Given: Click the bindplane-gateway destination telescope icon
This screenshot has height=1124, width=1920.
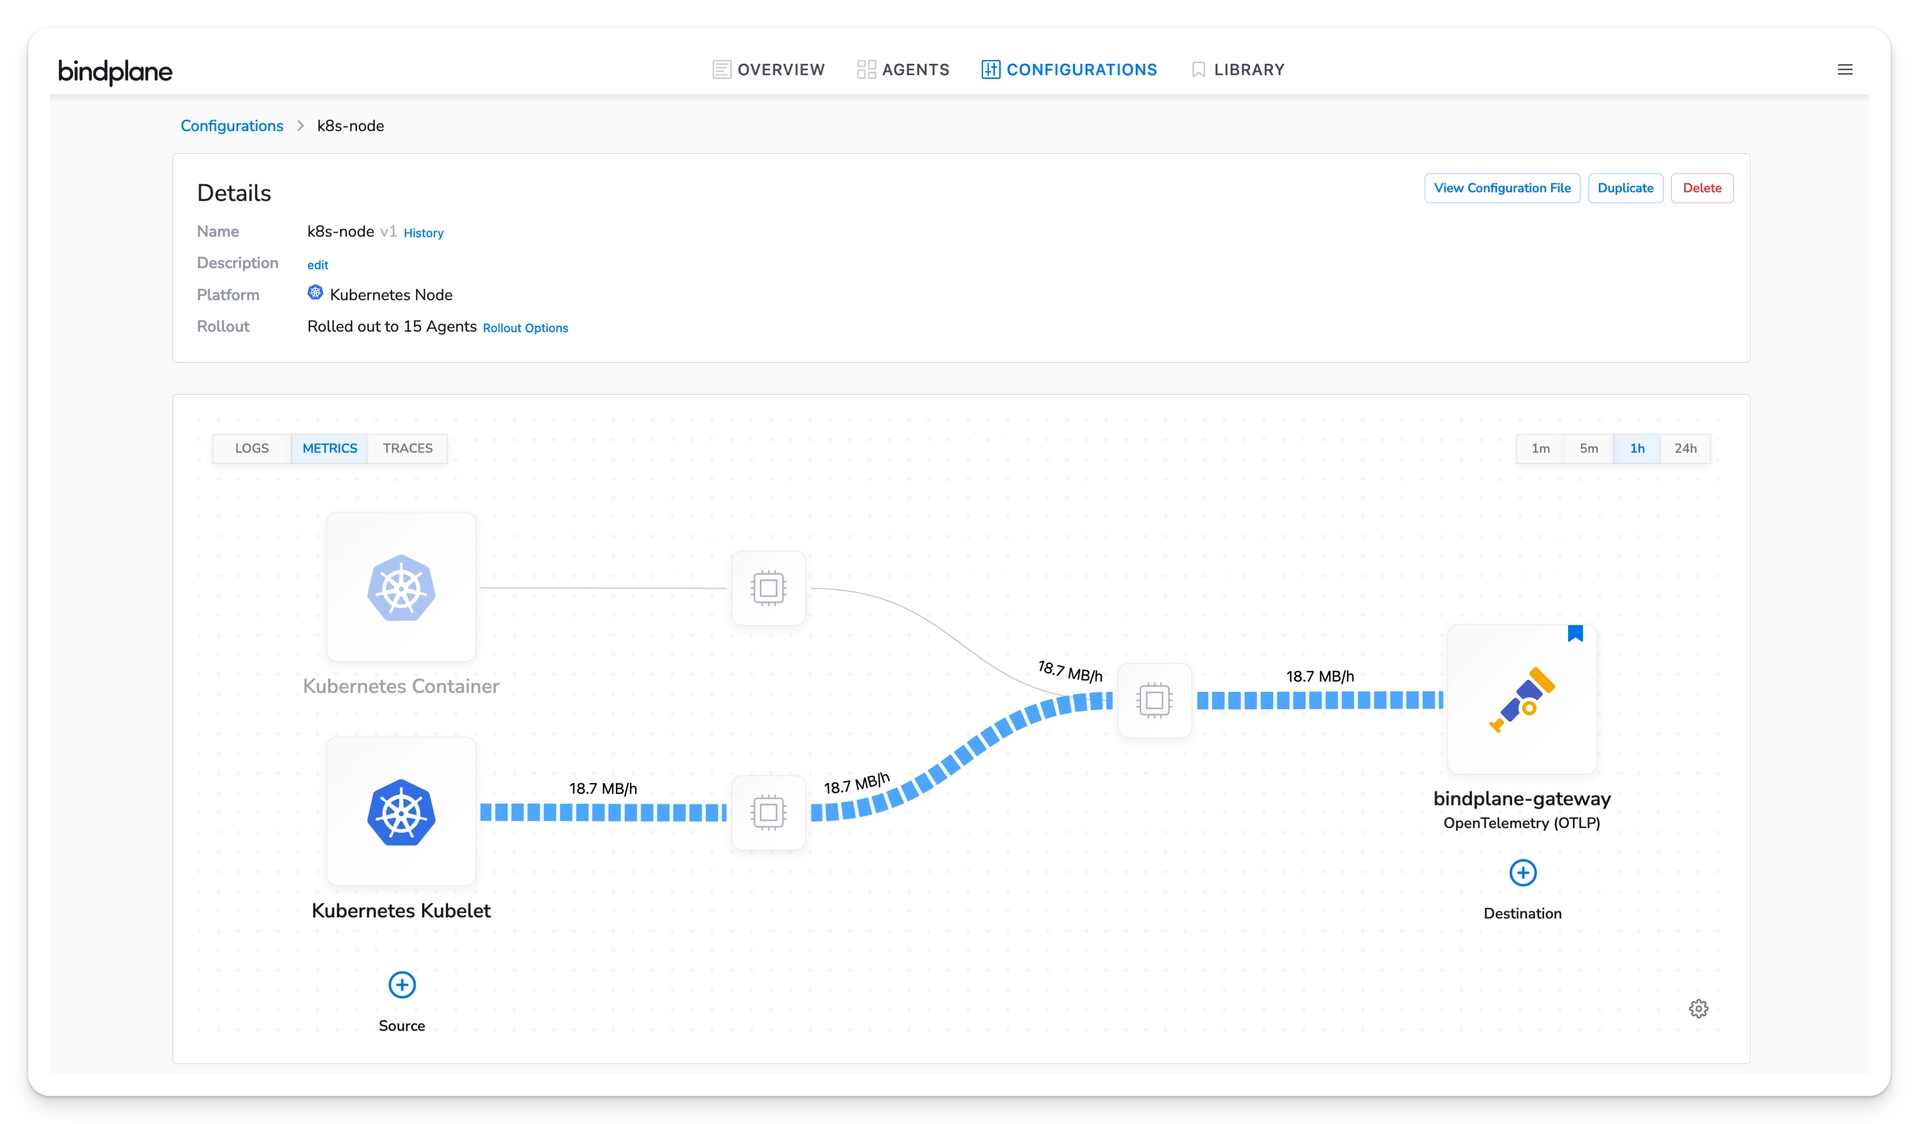Looking at the screenshot, I should click(1522, 699).
